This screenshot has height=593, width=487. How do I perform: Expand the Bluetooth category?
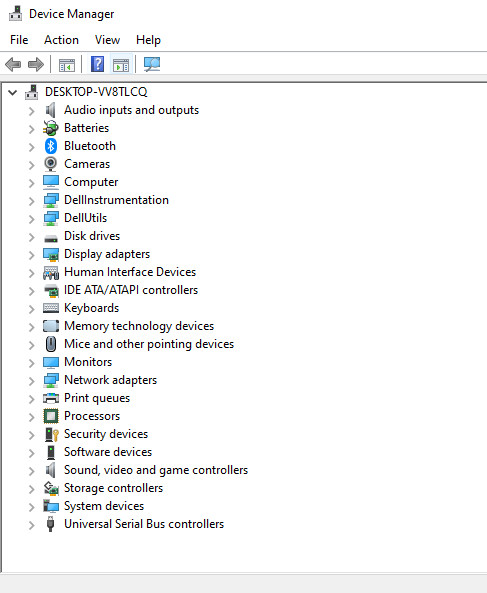coord(32,147)
